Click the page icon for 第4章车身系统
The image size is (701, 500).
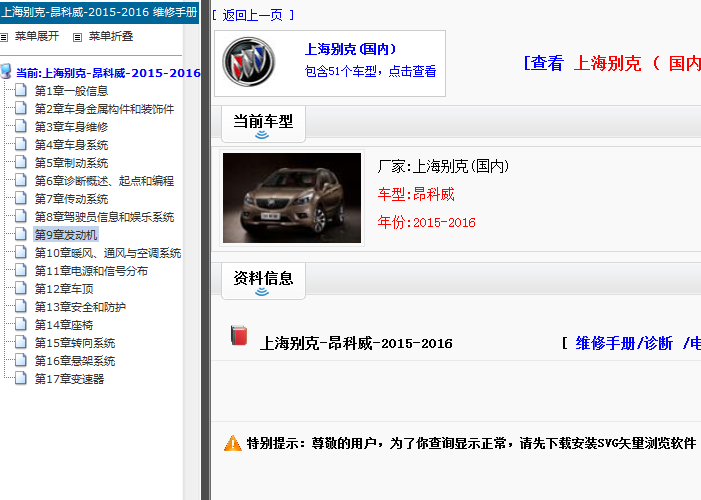coord(21,144)
